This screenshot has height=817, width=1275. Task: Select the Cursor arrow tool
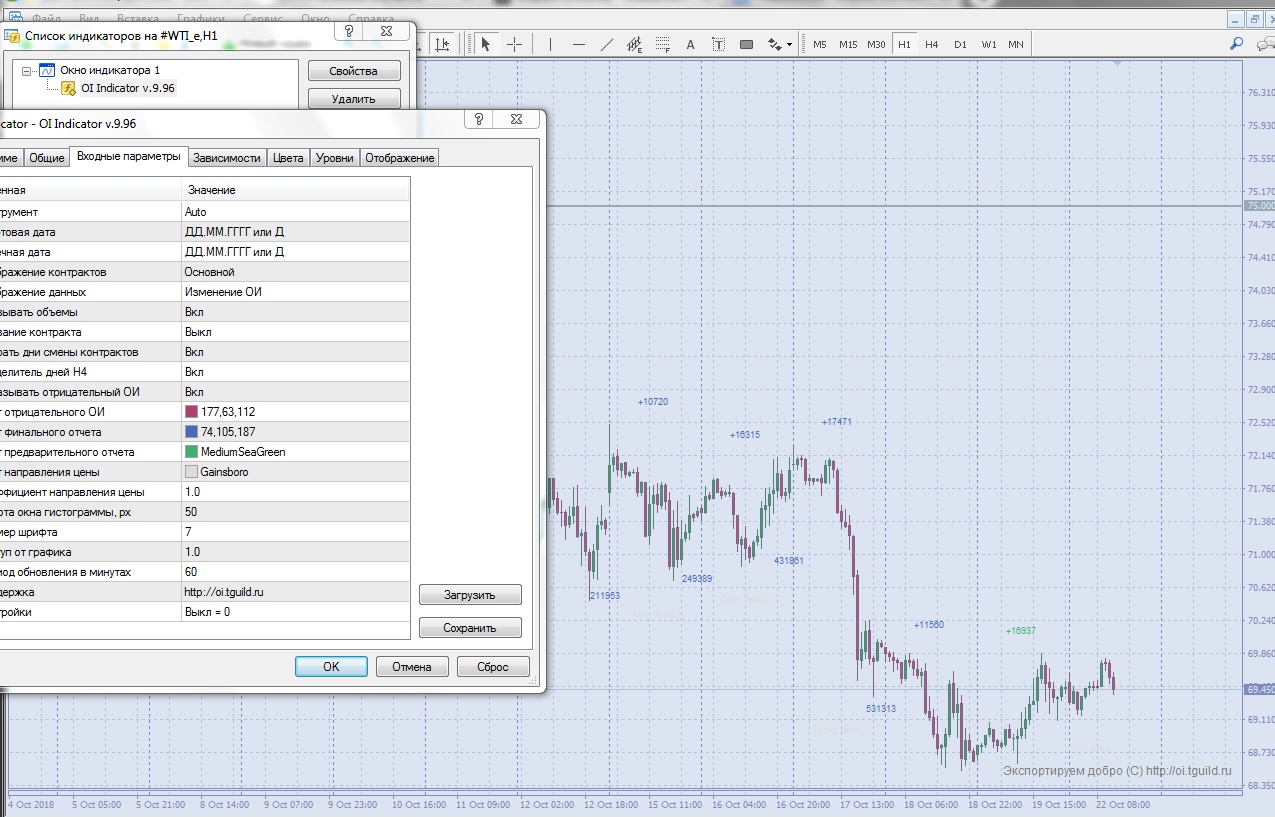click(486, 44)
